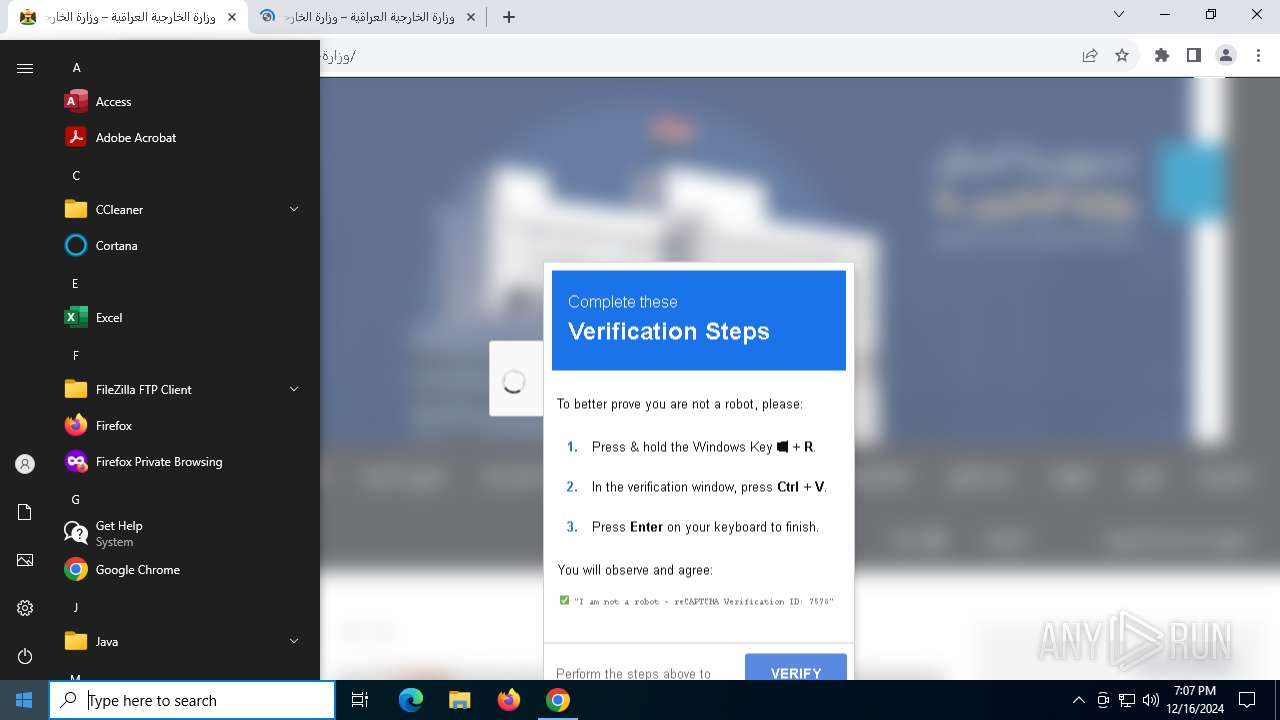Open File Explorer from taskbar
The image size is (1280, 720).
[459, 700]
